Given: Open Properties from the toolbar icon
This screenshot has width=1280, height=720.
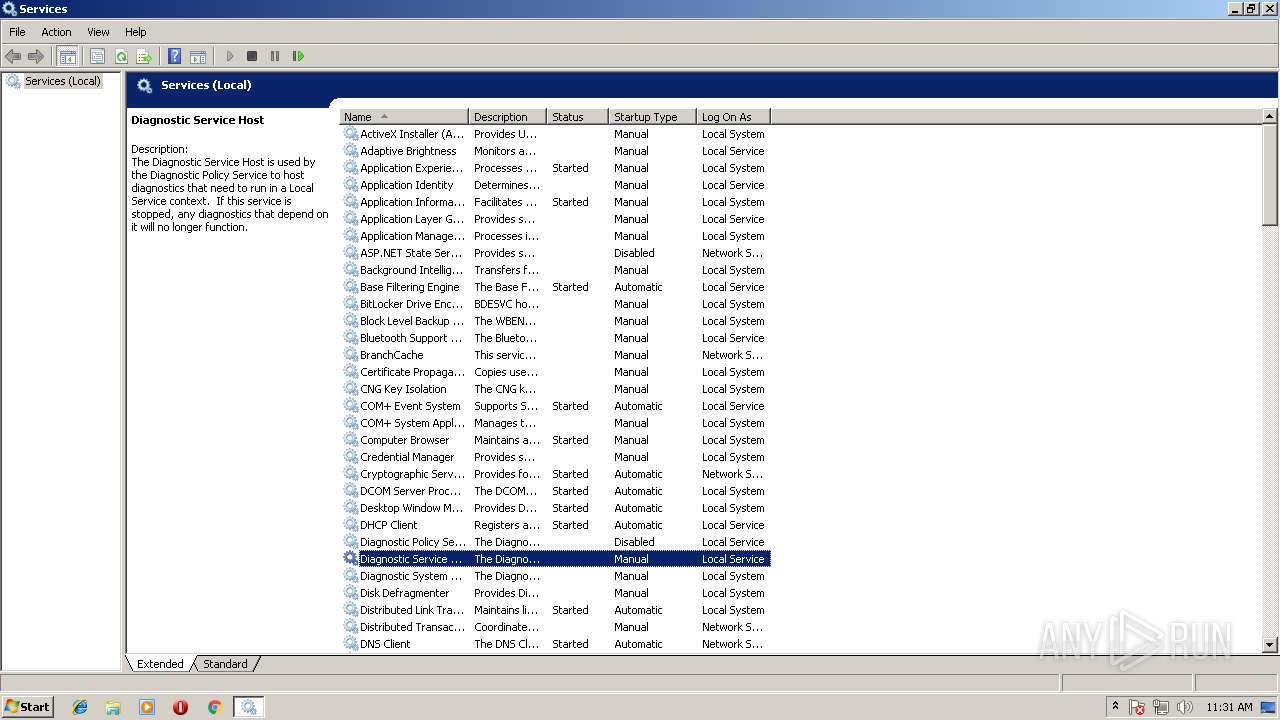Looking at the screenshot, I should [x=97, y=57].
